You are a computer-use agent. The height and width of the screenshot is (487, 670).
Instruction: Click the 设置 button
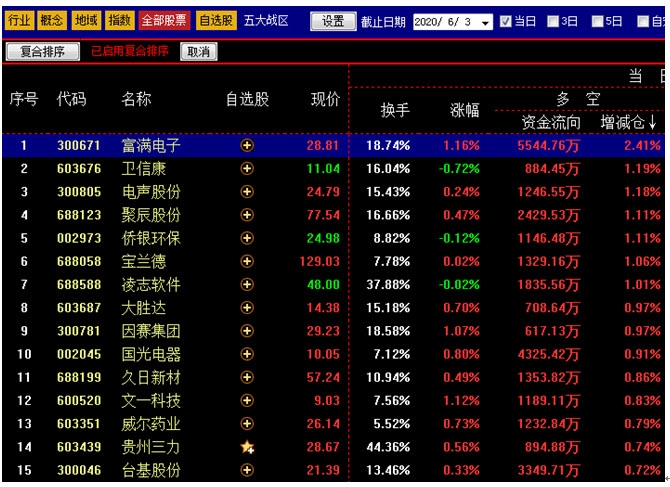click(333, 21)
